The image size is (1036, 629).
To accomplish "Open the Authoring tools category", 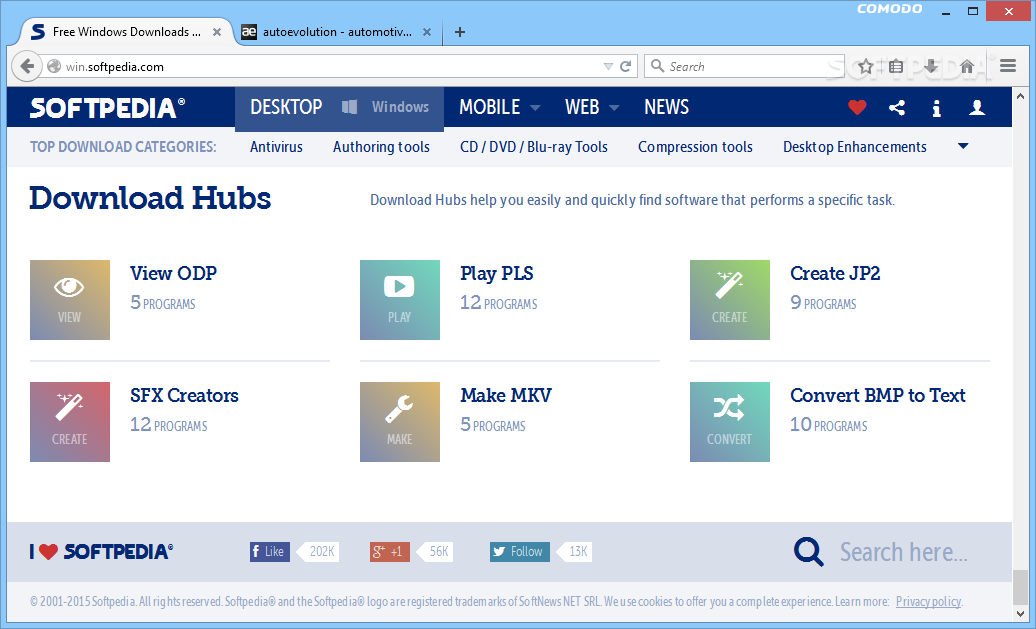I will [381, 147].
